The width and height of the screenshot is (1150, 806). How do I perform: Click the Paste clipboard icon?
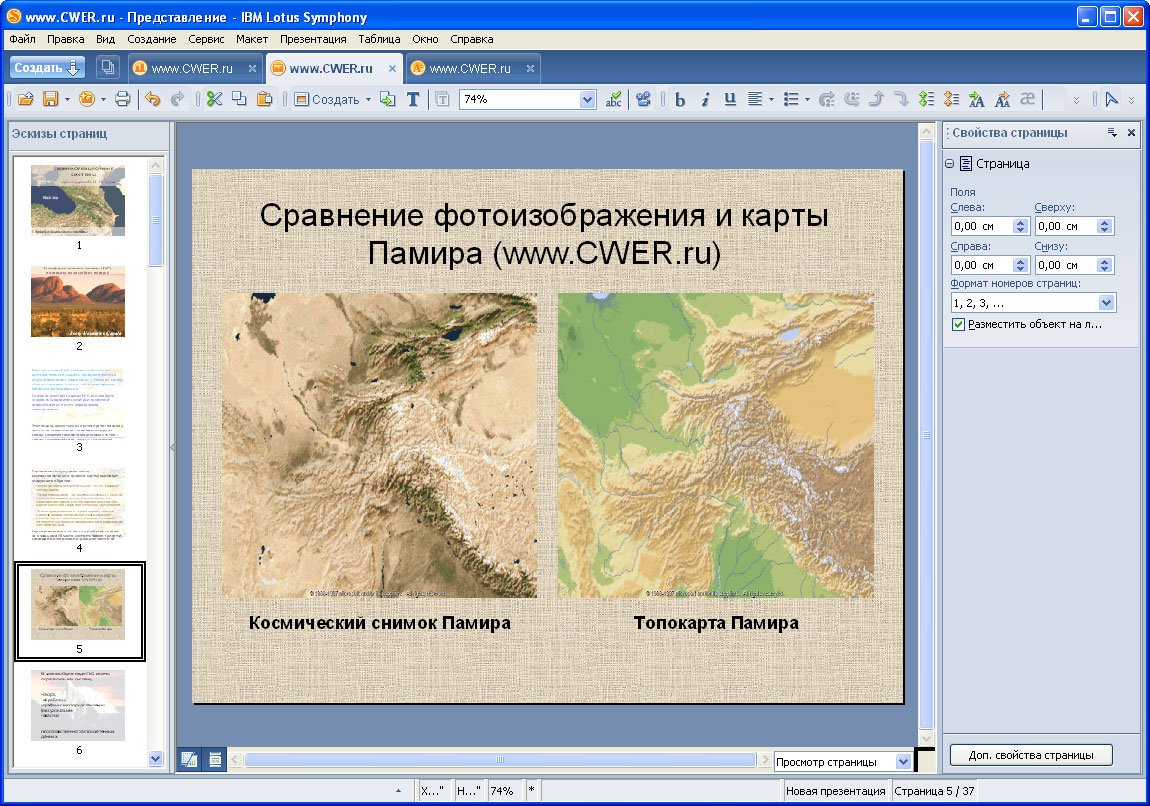tap(264, 99)
